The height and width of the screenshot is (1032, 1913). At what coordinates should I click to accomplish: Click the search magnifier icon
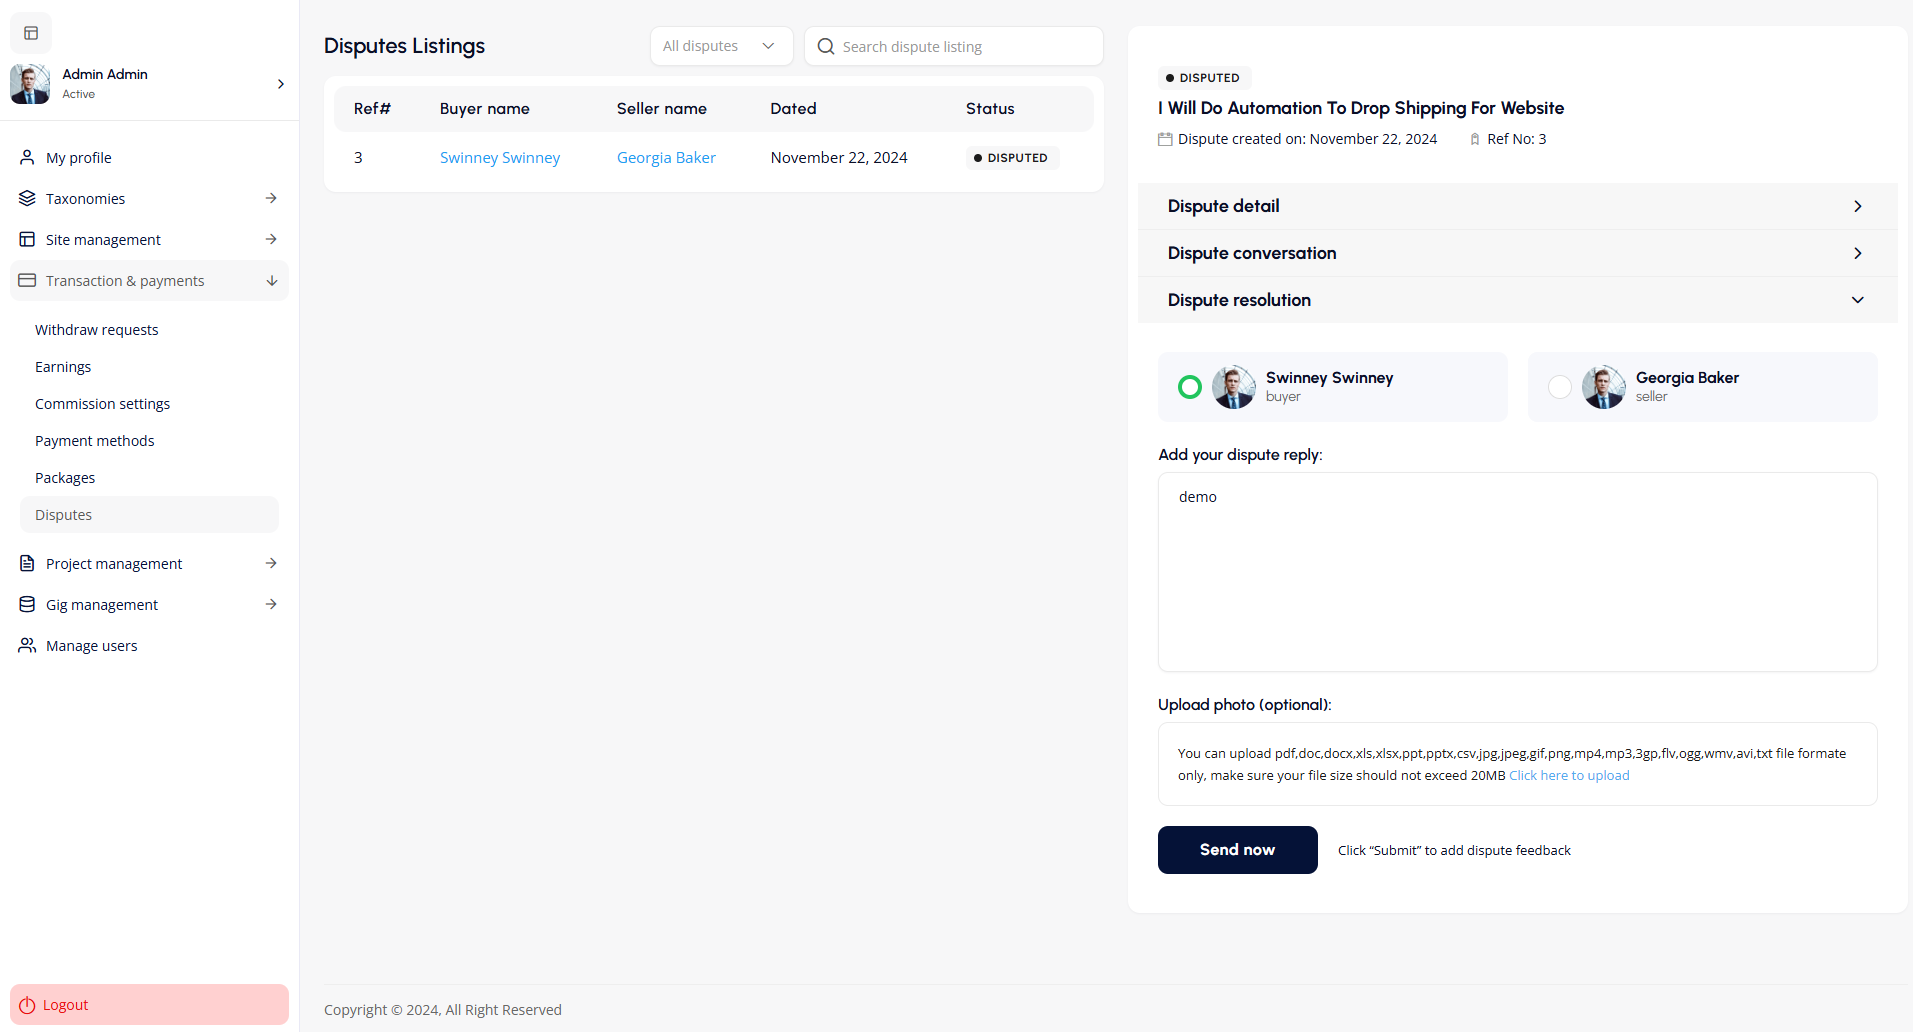tap(825, 46)
